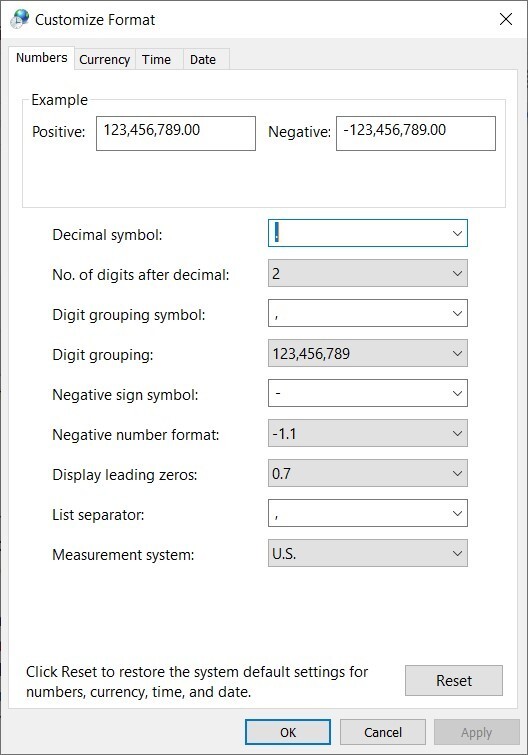Click the 'Display leading zeros:' label
Viewport: 528px width, 755px height.
click(125, 475)
